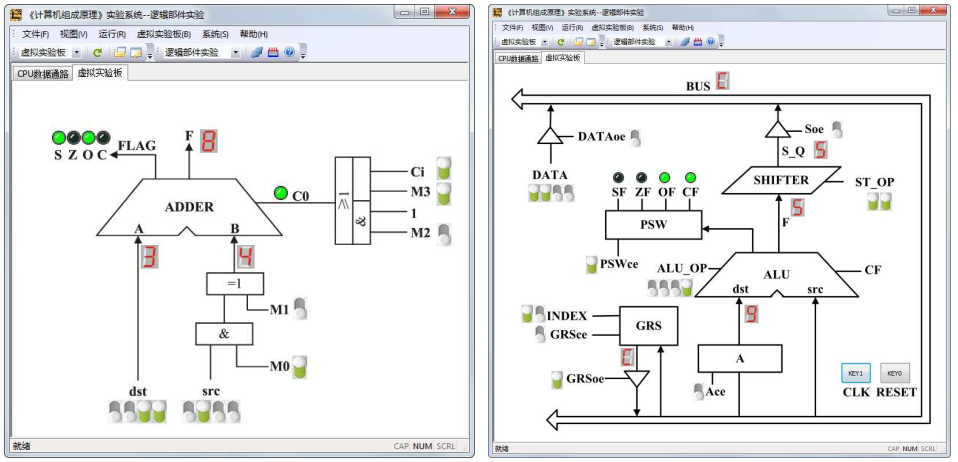
Task: Click the calendar icon in right window toolbar
Action: point(697,42)
